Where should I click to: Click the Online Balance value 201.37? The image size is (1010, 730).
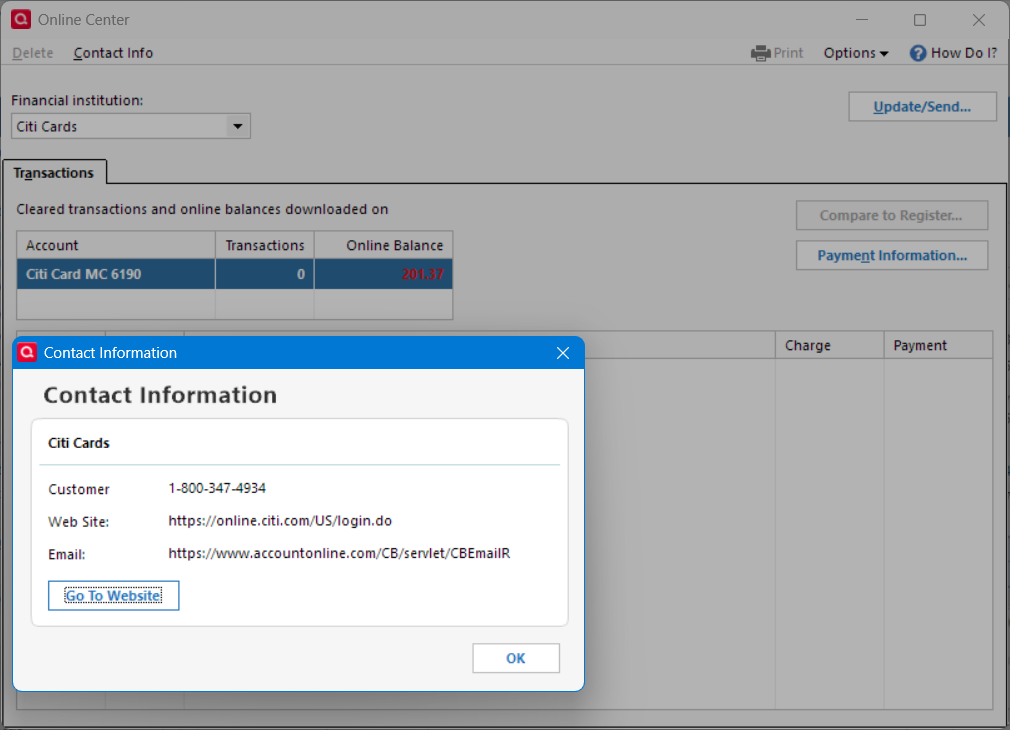[423, 274]
